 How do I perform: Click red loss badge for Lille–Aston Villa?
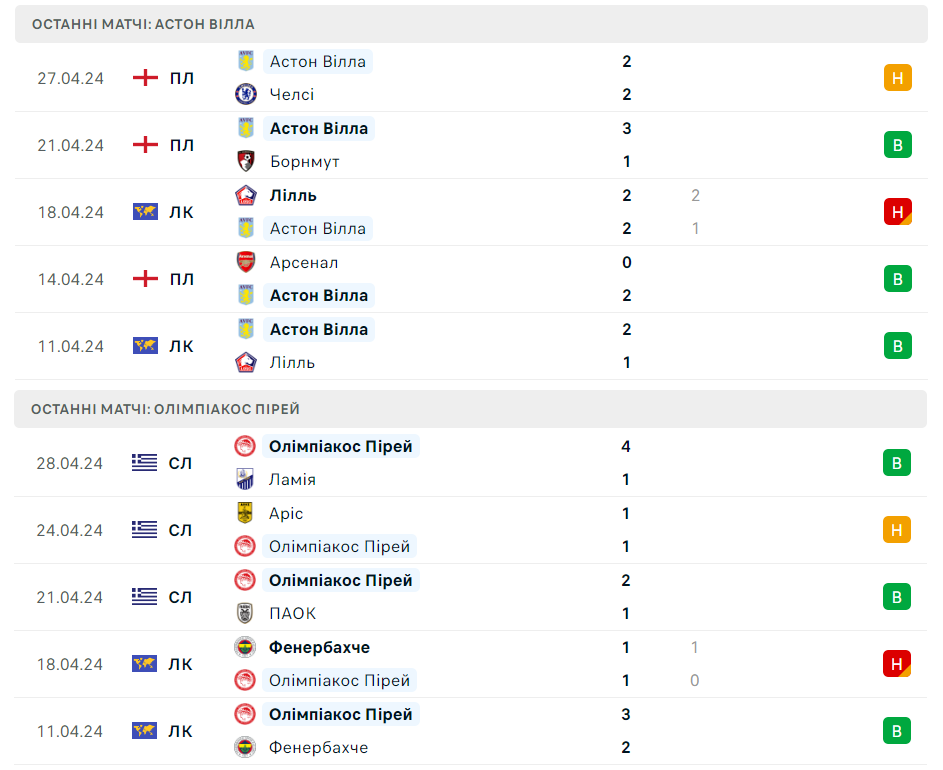tap(897, 212)
